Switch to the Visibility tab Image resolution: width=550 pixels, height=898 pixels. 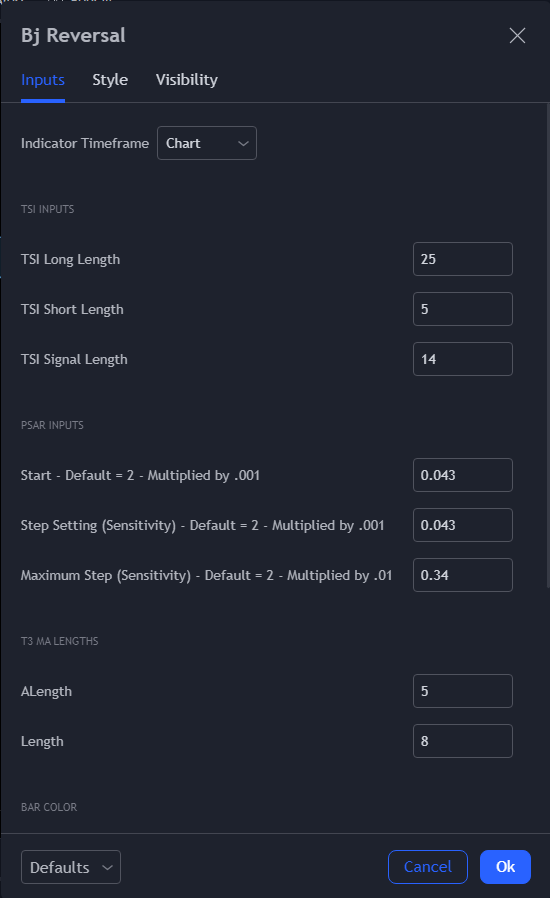coord(187,80)
